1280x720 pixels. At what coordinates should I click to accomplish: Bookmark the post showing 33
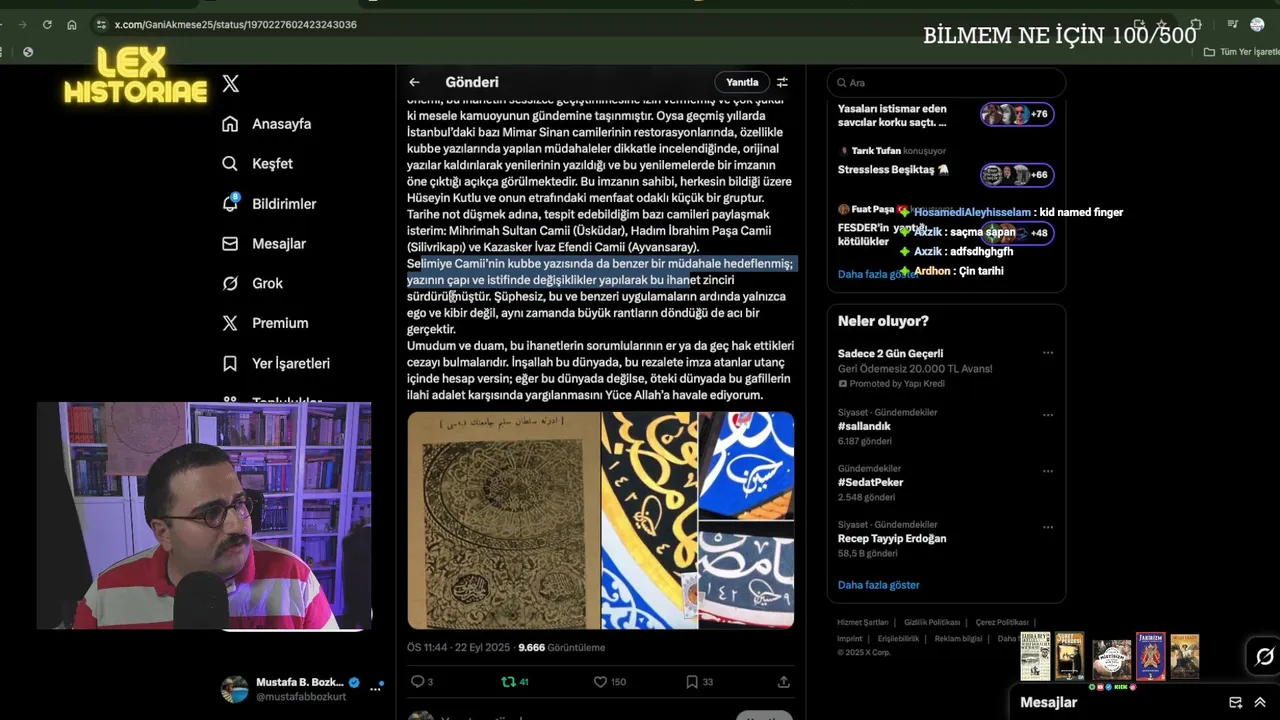click(x=699, y=682)
